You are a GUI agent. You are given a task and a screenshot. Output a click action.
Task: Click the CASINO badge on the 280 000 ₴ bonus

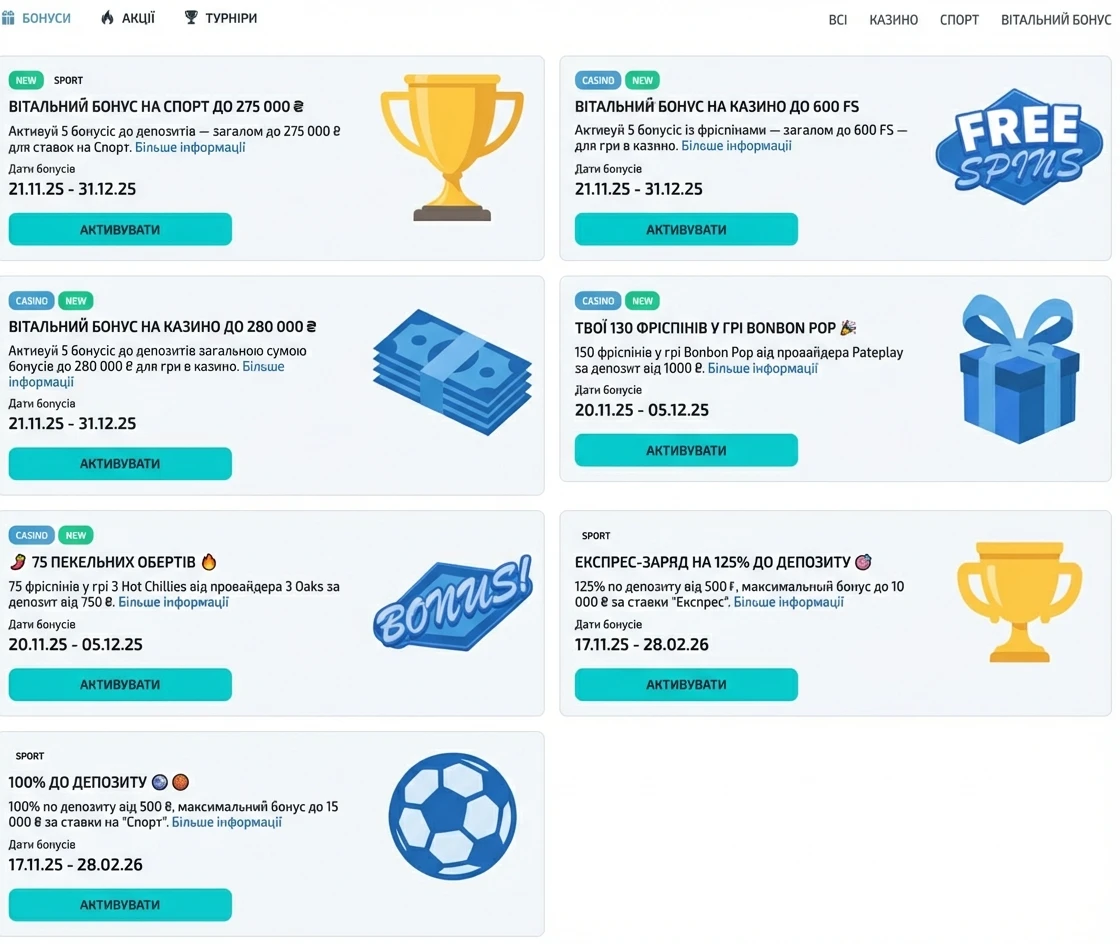(31, 300)
